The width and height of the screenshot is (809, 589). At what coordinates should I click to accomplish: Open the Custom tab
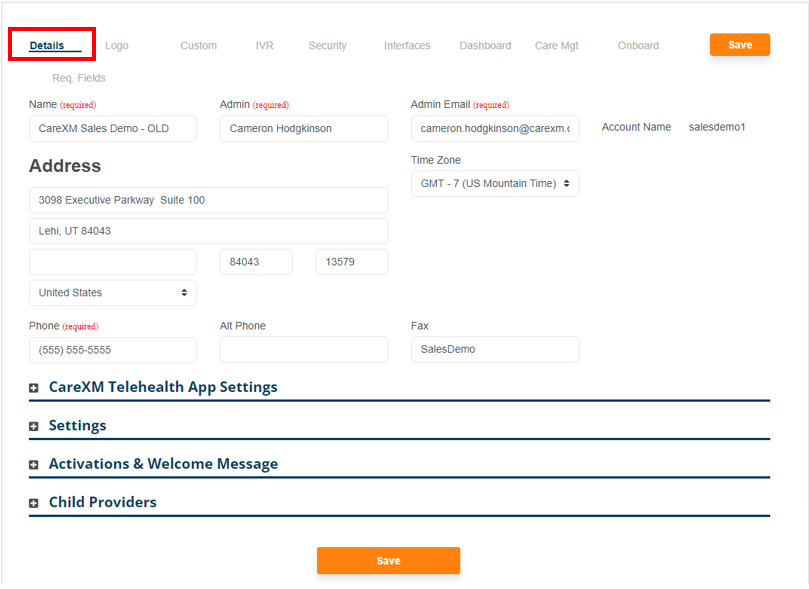point(198,46)
